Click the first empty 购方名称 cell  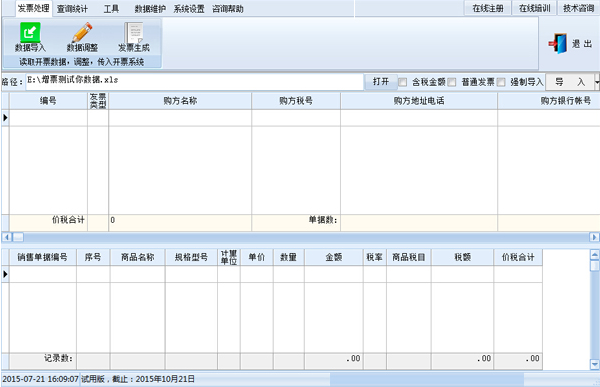click(x=180, y=118)
